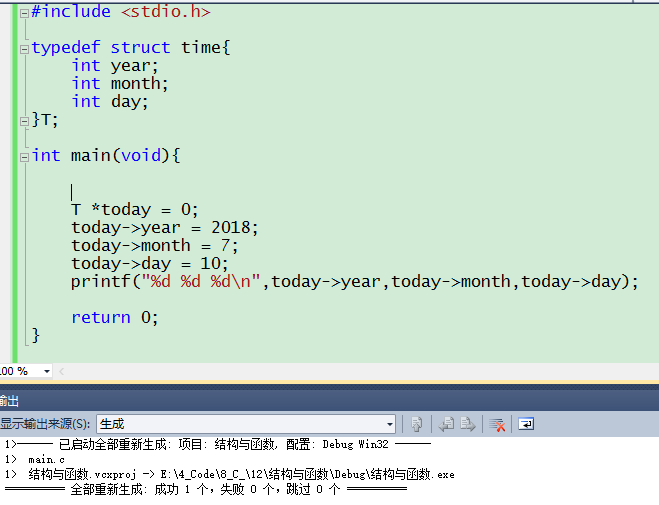This screenshot has width=659, height=505.
Task: Collapse the int main(void) function block
Action: 24,157
